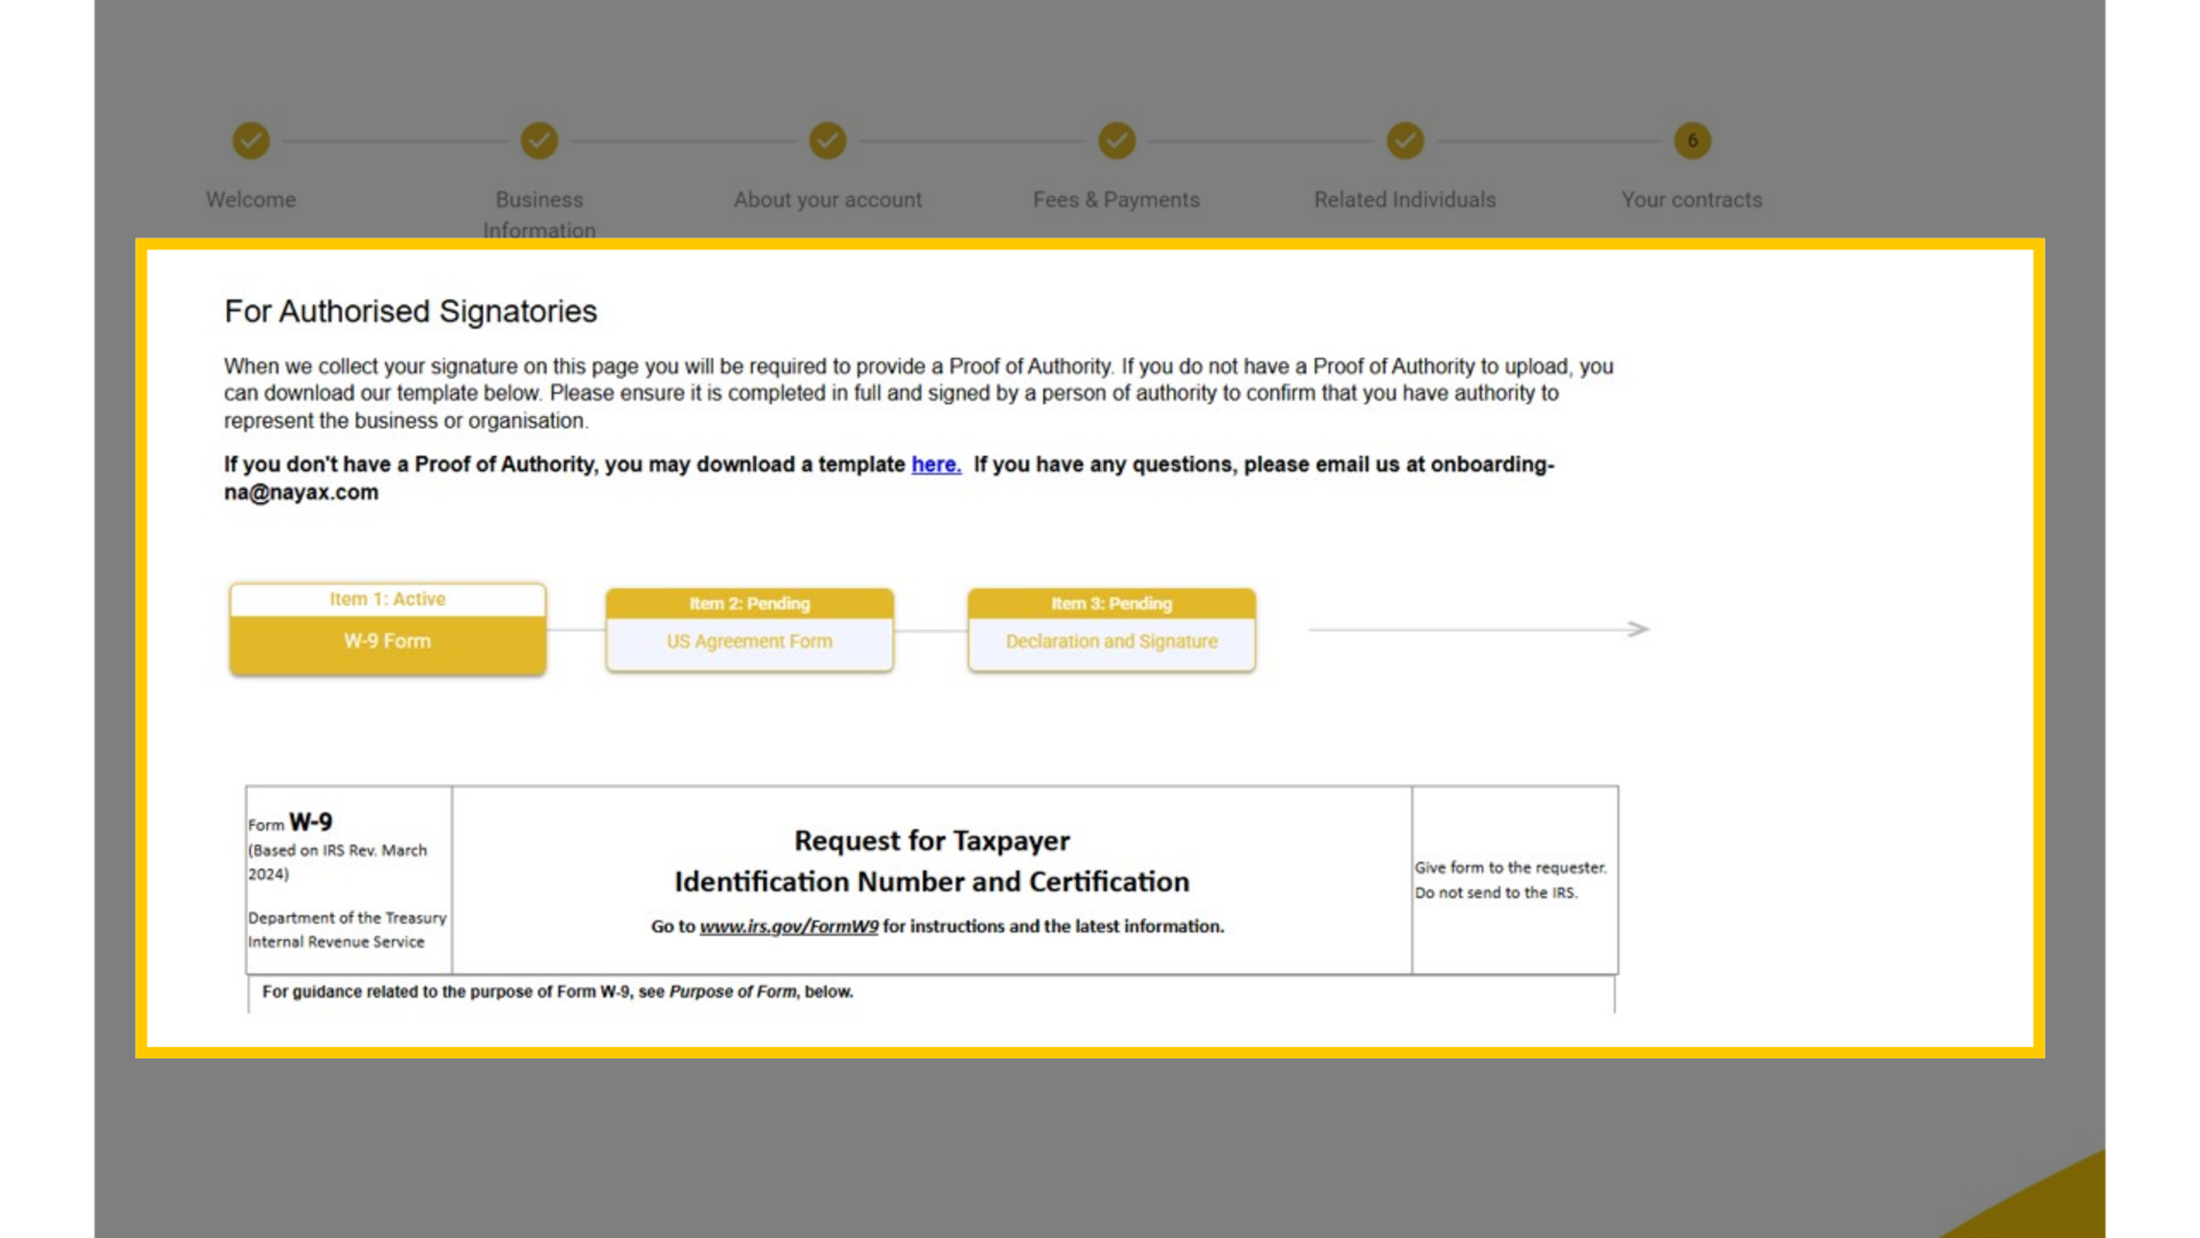This screenshot has width=2200, height=1238.
Task: Select the Your contracts step label
Action: tap(1692, 200)
